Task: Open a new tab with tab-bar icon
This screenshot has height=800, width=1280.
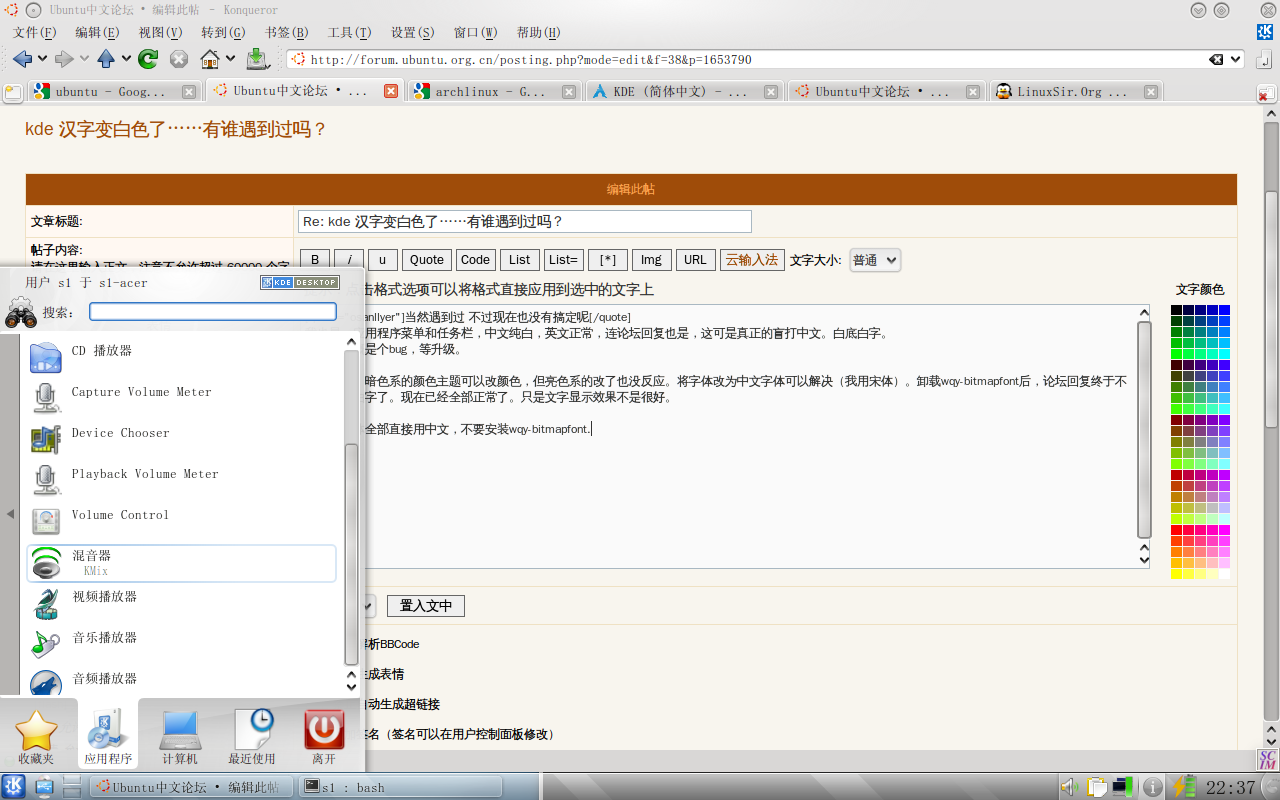Action: tap(12, 93)
